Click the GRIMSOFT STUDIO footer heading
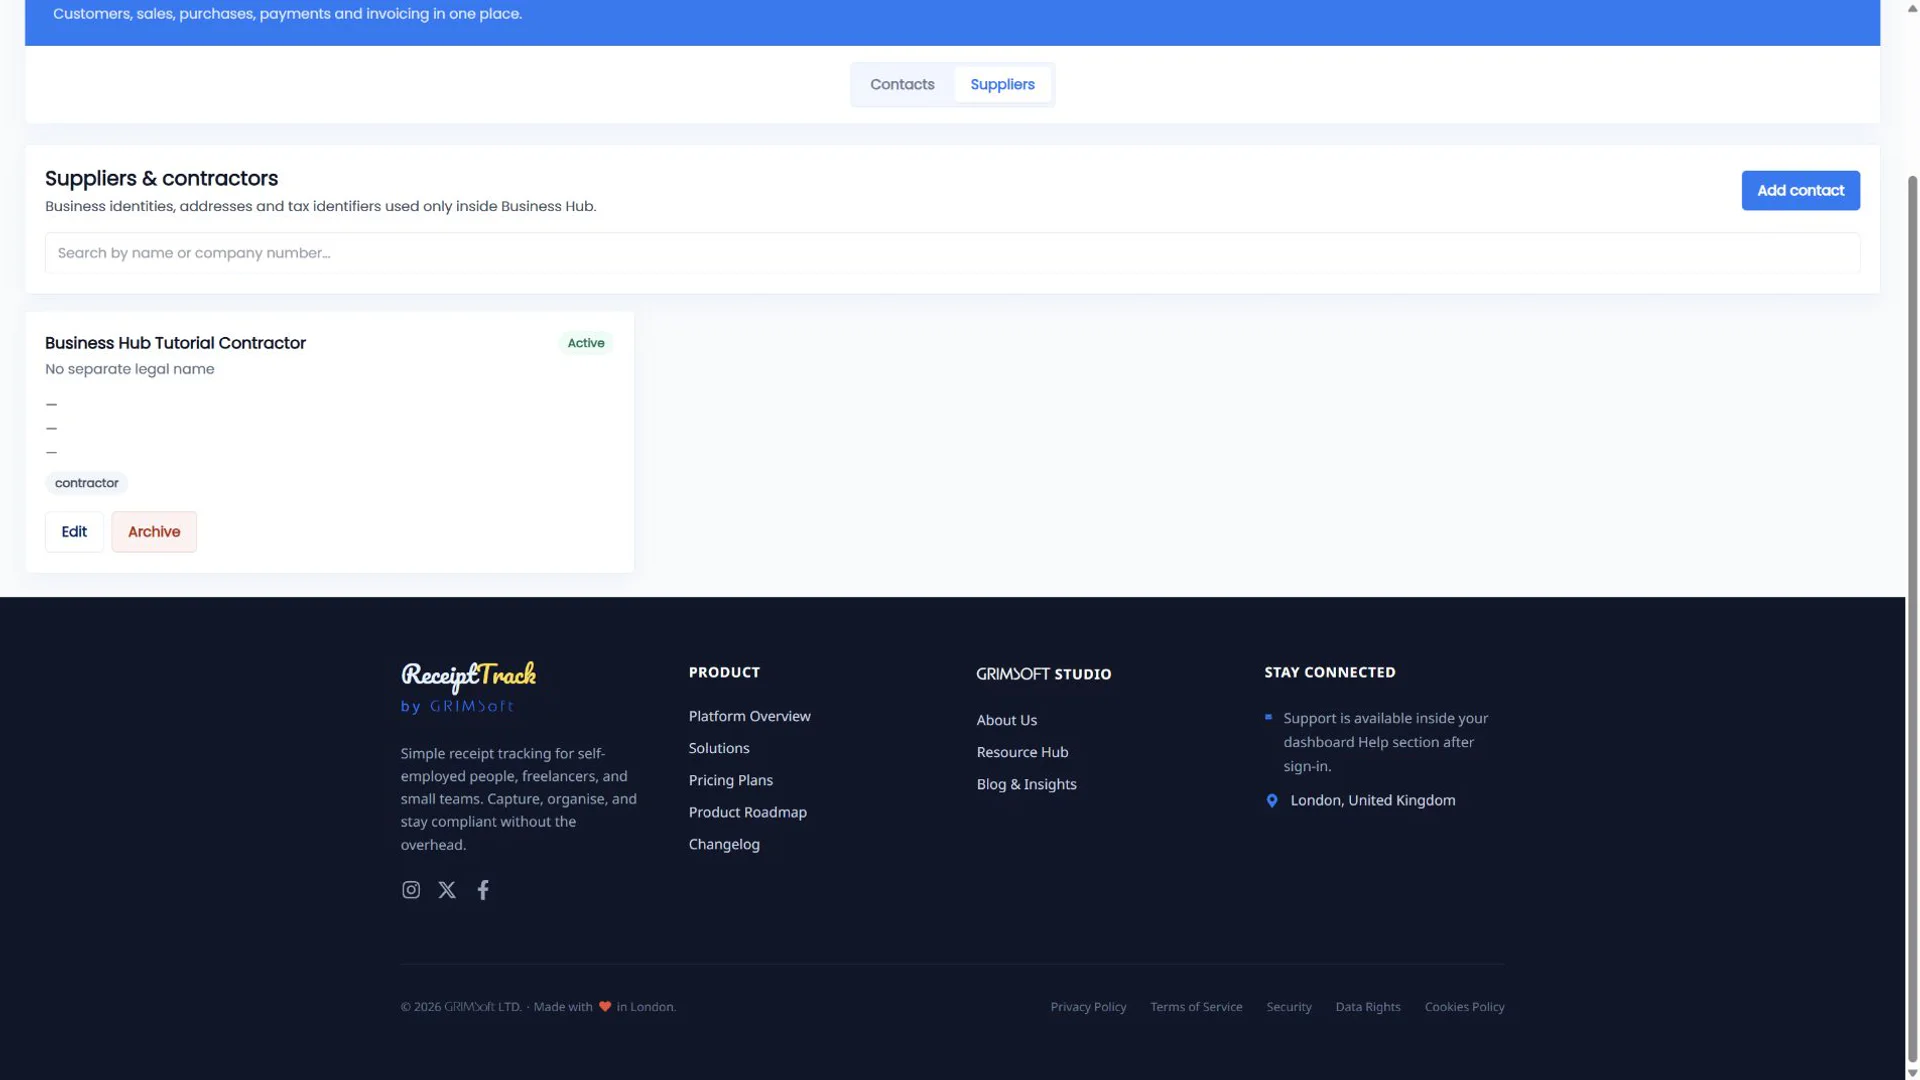Image resolution: width=1920 pixels, height=1080 pixels. click(1044, 674)
